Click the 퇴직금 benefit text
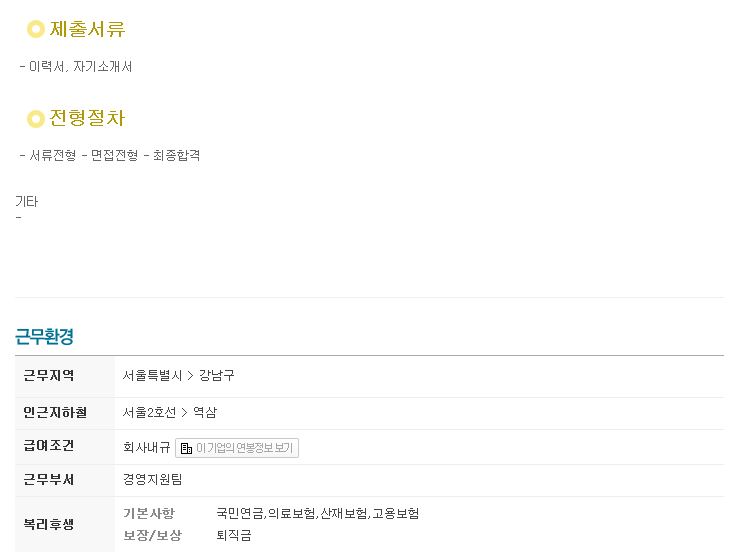Viewport: 732px width, 552px height. 234,535
